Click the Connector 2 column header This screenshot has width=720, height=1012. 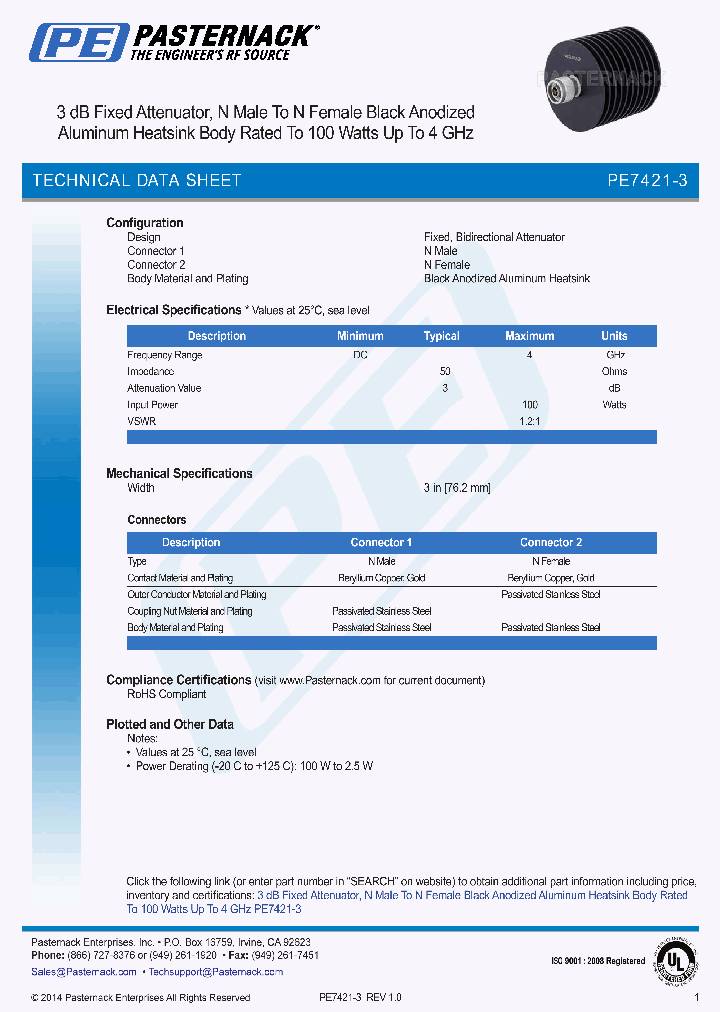pos(551,542)
